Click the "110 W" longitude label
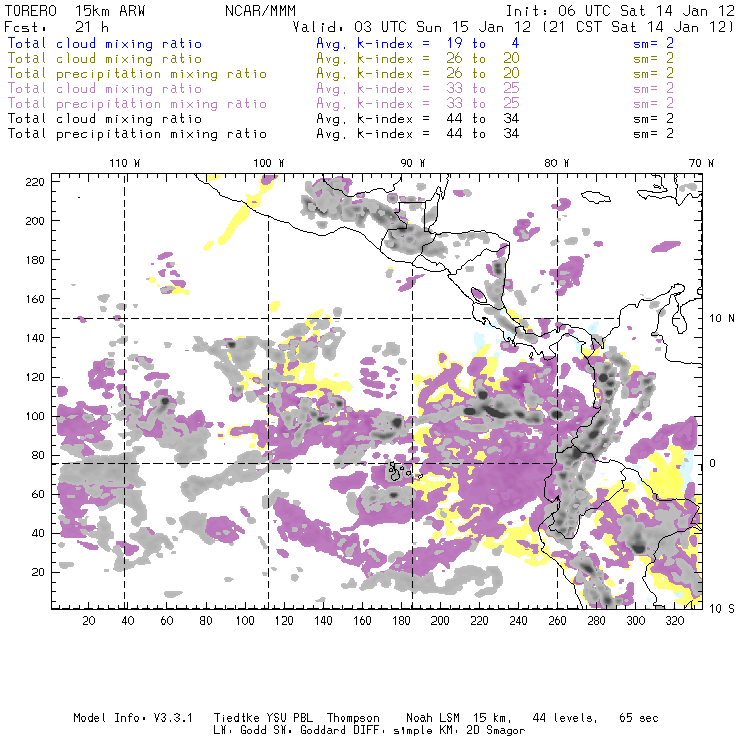The height and width of the screenshot is (740, 740). point(125,163)
